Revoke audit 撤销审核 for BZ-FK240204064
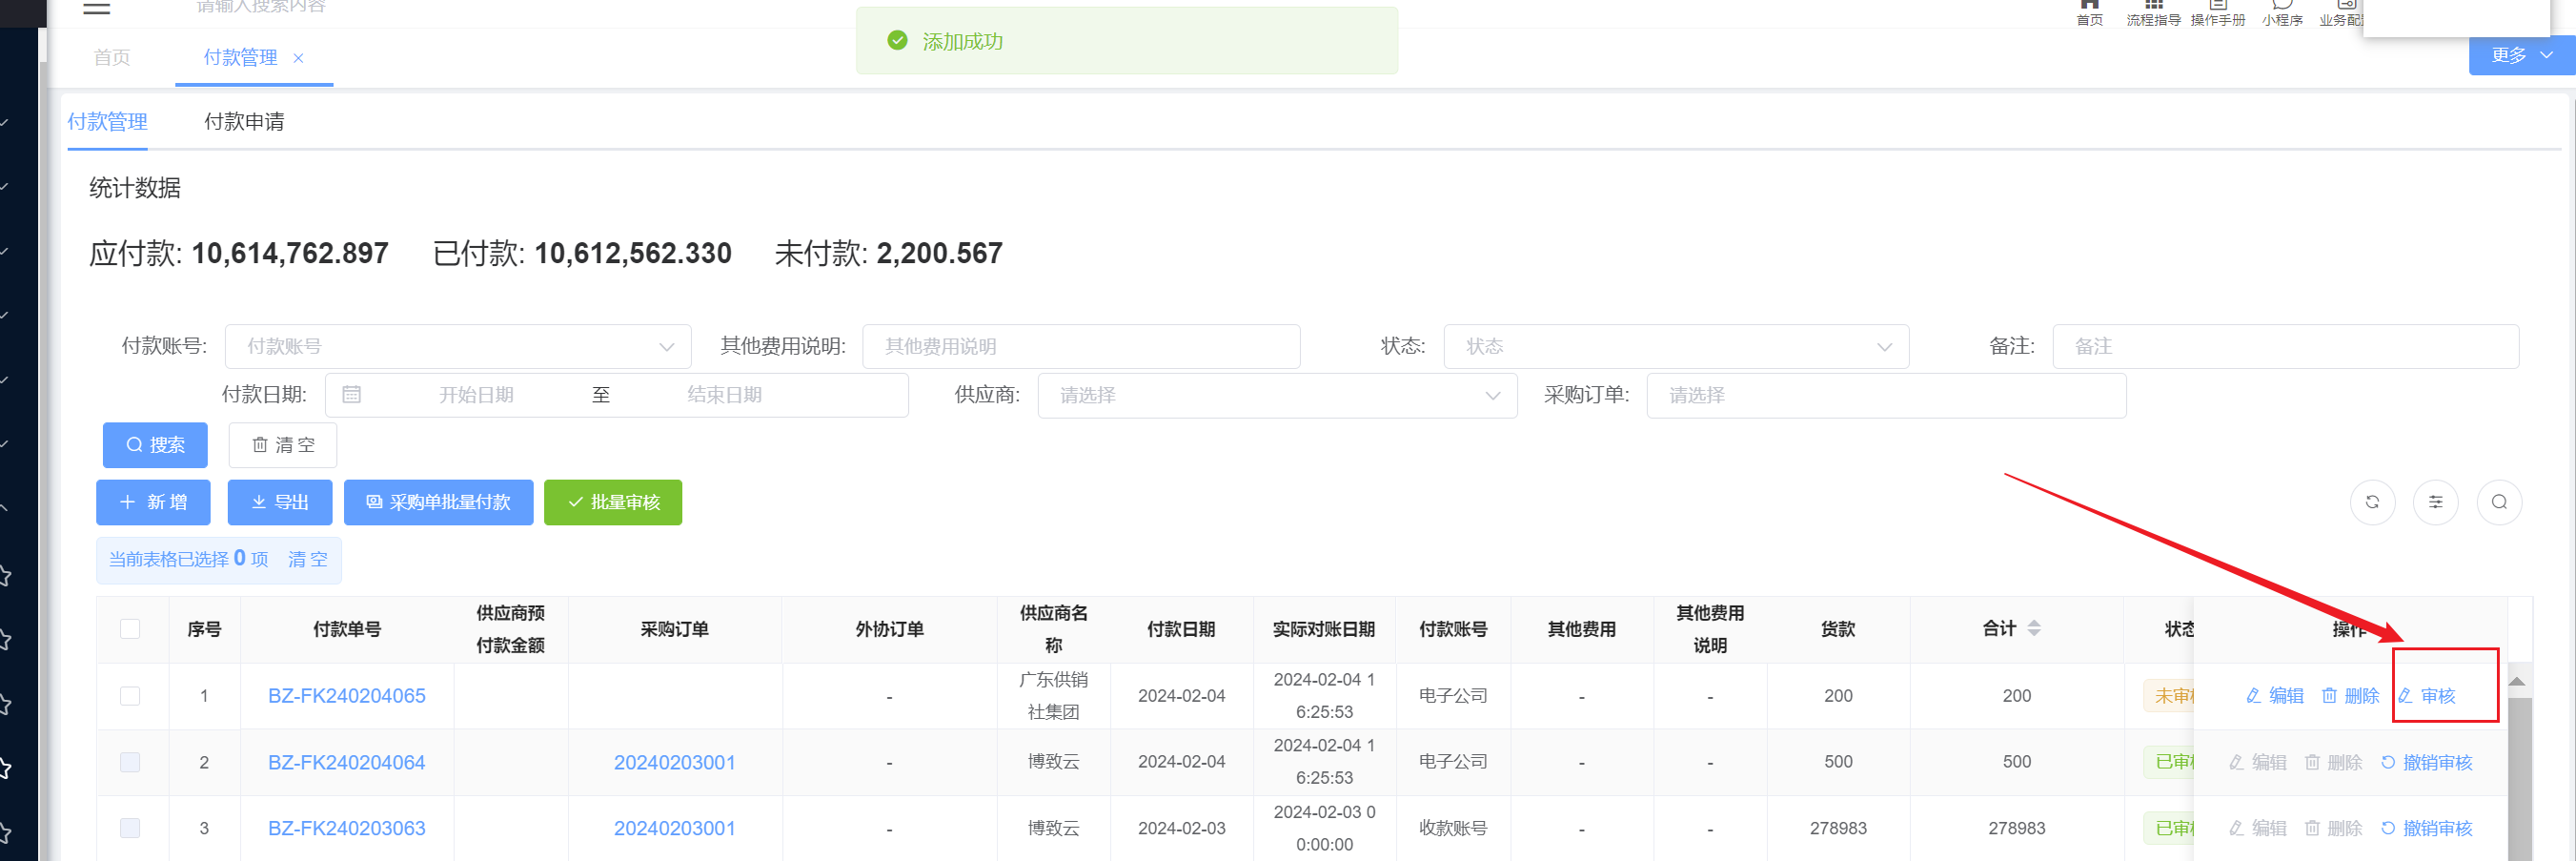Screen dimensions: 2576x861 tap(2426, 763)
